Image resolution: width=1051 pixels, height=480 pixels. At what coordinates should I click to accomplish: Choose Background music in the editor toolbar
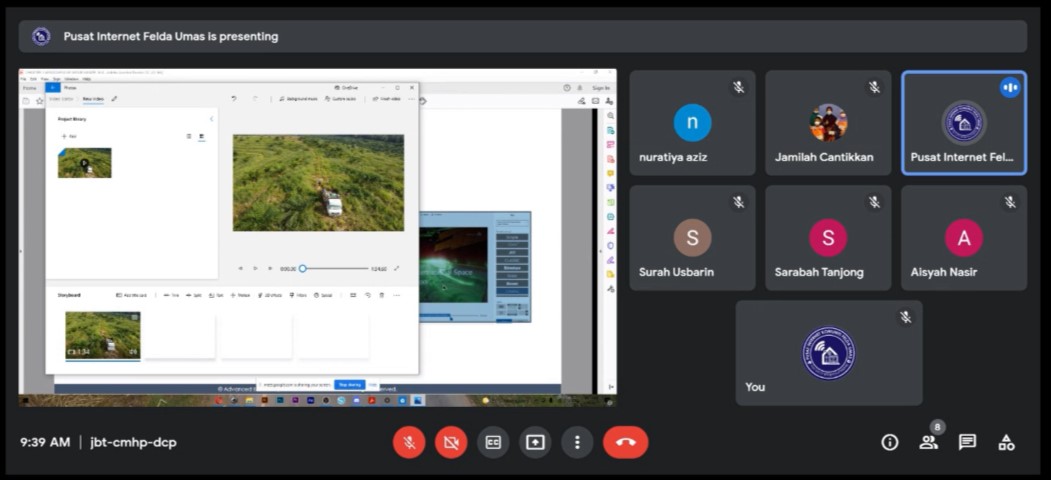pos(299,99)
